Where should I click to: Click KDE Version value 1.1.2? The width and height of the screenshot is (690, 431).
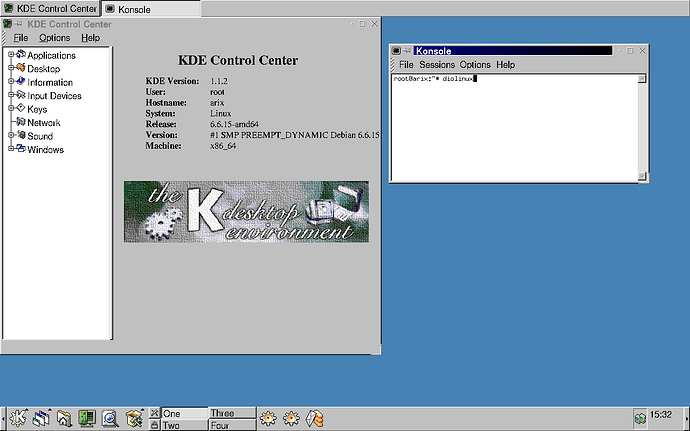[219, 81]
